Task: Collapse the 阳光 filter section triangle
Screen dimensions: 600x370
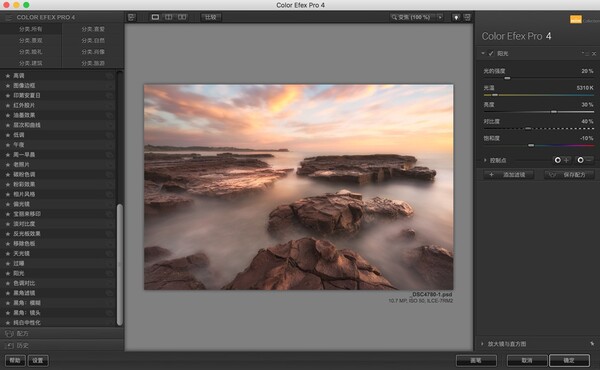Action: [x=483, y=53]
